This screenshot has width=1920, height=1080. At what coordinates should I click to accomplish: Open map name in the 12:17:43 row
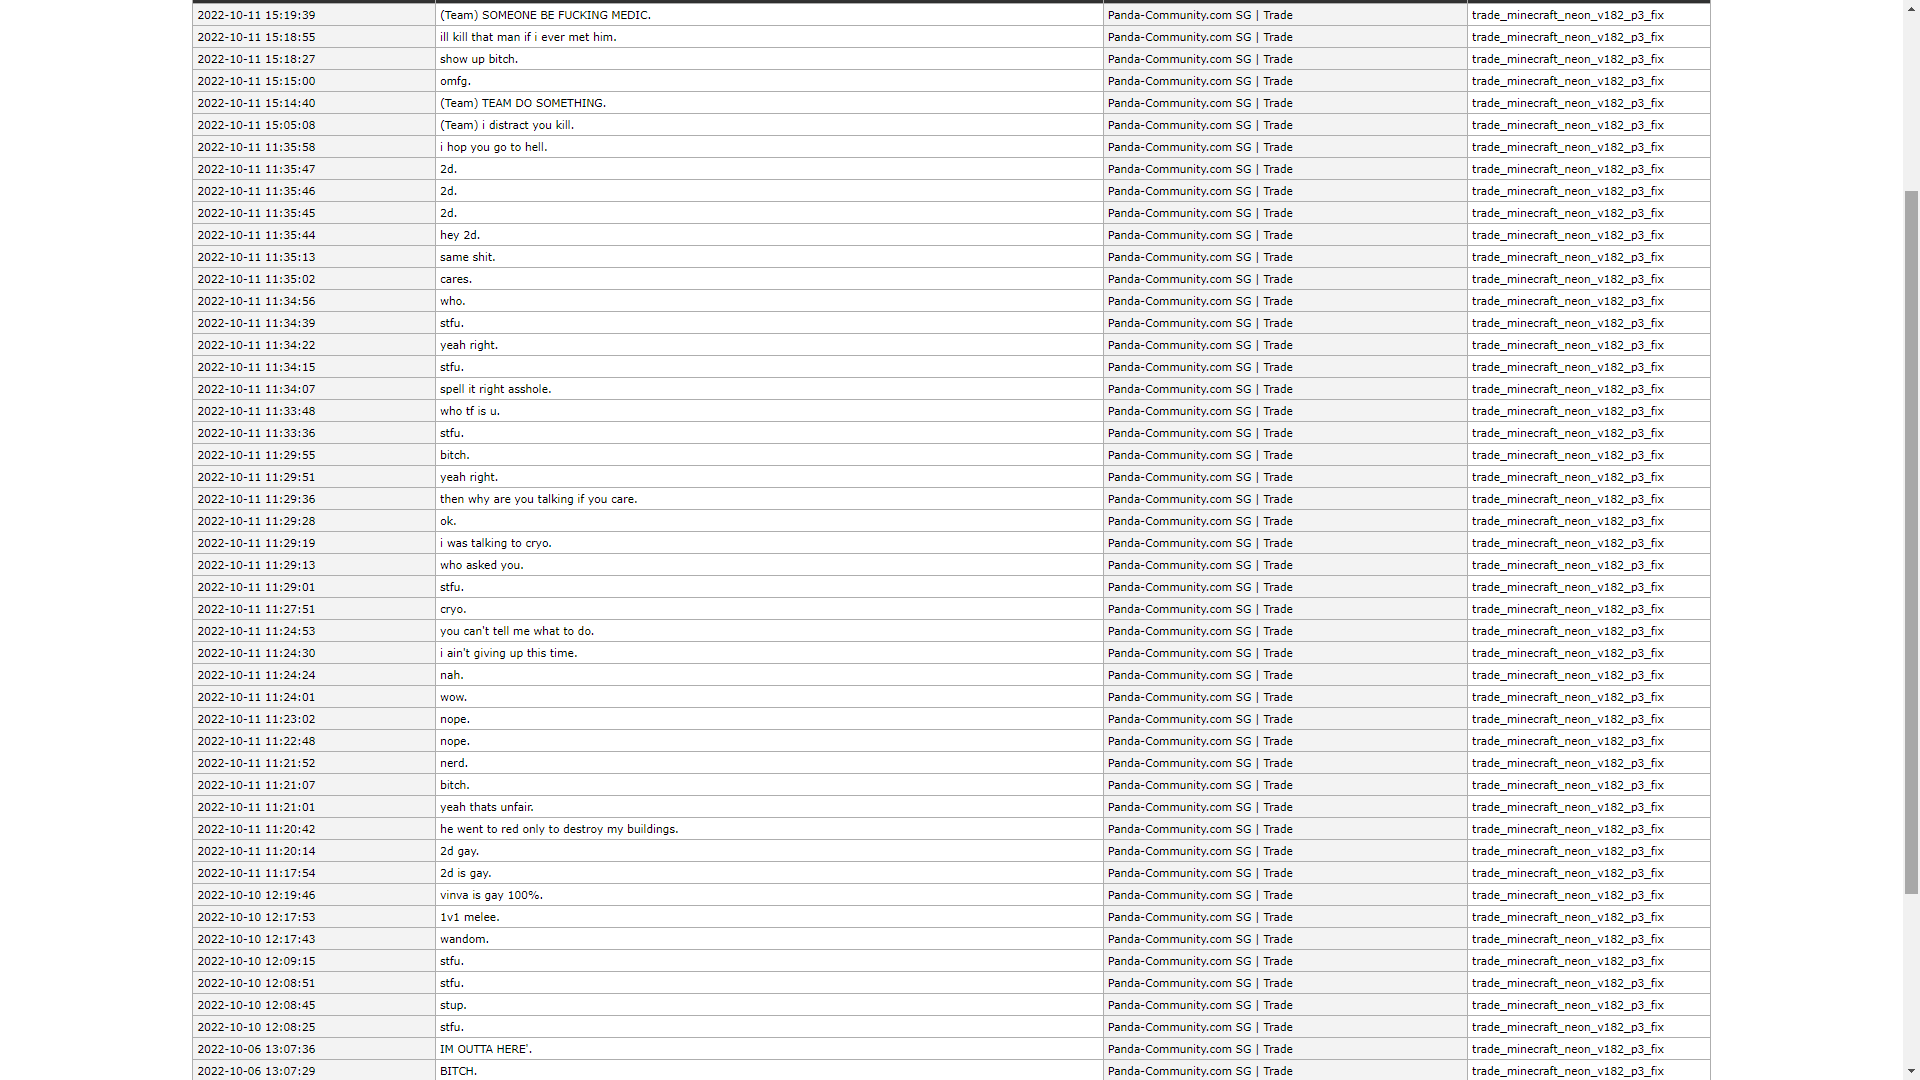tap(1567, 939)
